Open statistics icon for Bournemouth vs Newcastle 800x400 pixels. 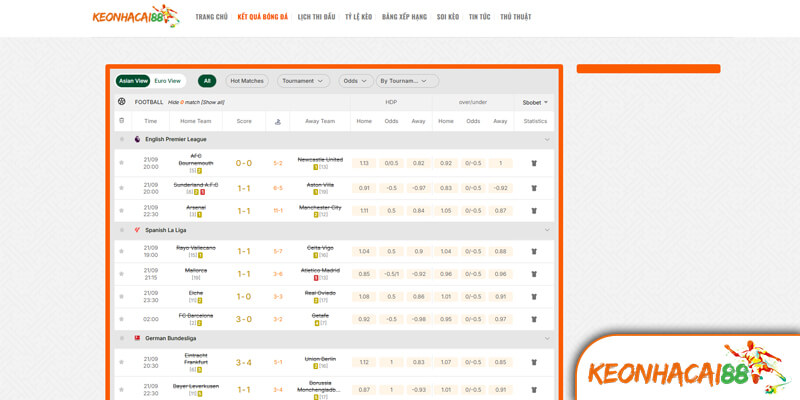pos(533,163)
